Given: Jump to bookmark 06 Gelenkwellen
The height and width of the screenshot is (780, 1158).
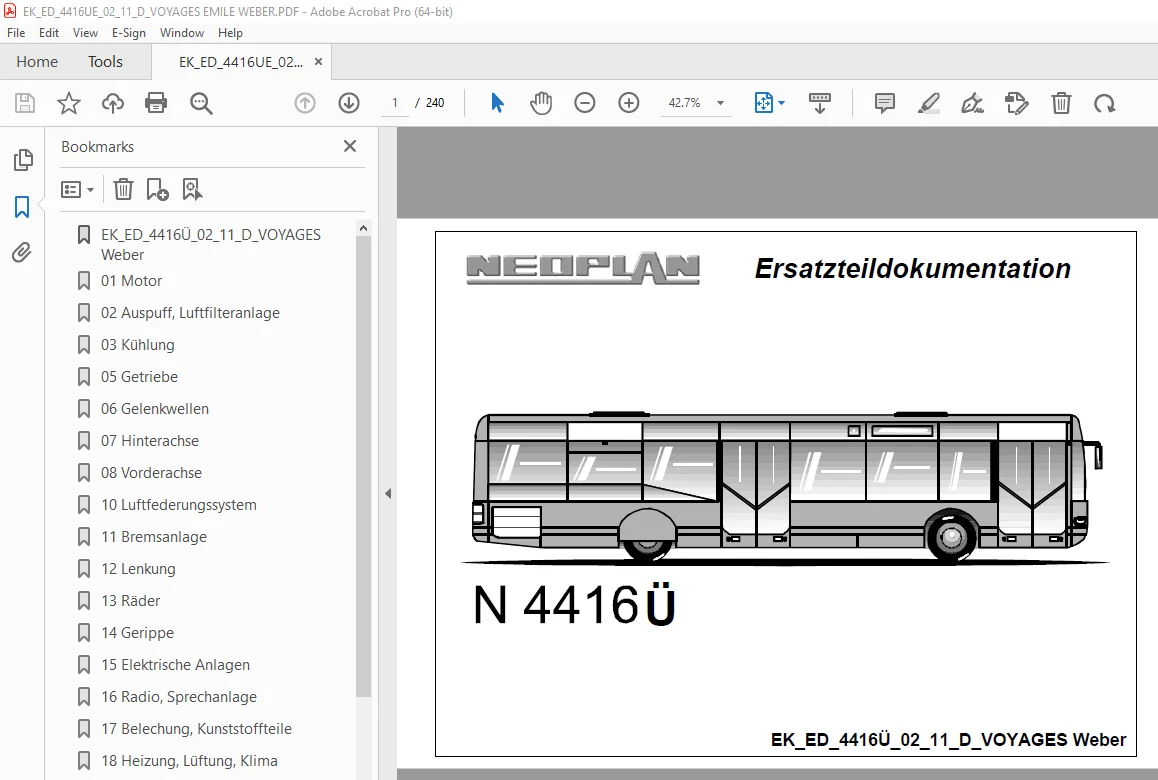Looking at the screenshot, I should tap(155, 408).
